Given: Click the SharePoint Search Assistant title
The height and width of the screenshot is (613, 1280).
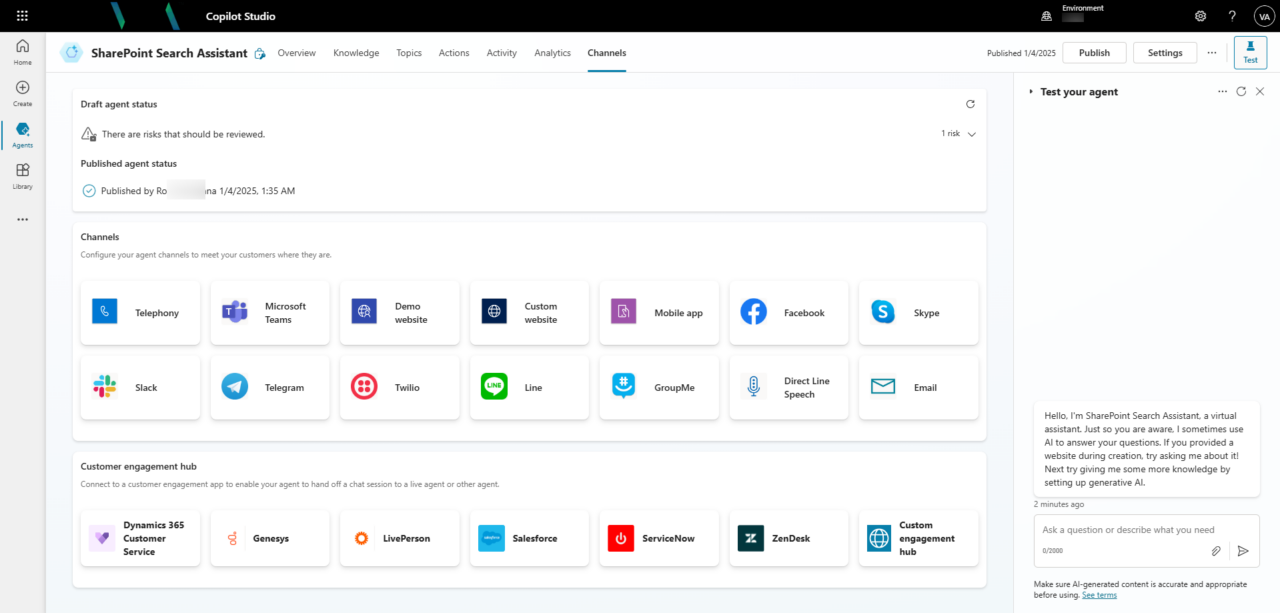Looking at the screenshot, I should 169,53.
